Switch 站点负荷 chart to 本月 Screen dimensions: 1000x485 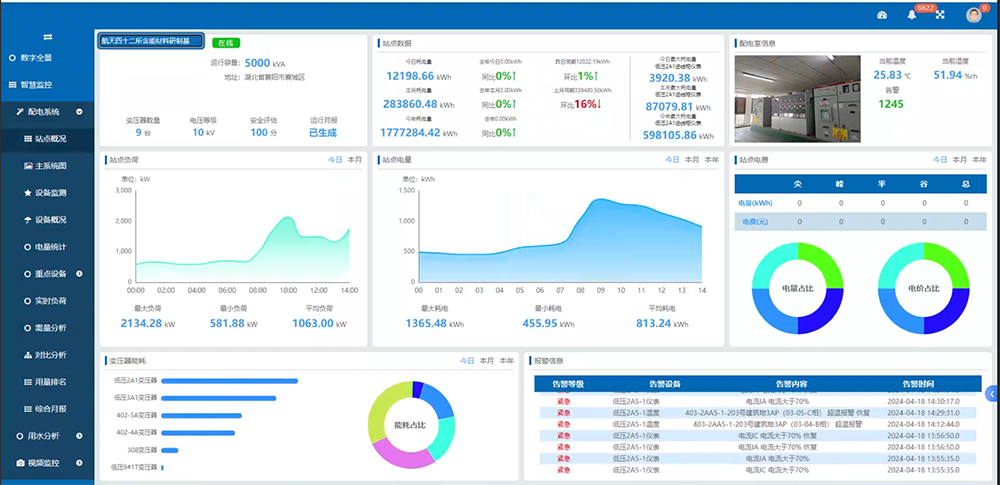pos(355,159)
